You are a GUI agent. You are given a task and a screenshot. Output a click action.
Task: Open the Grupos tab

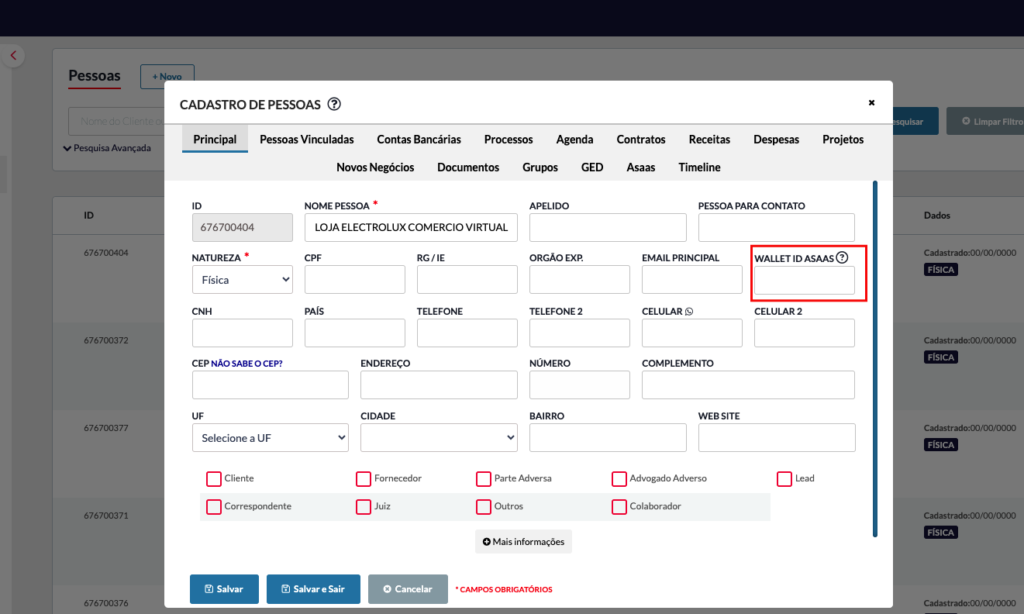[x=540, y=167]
